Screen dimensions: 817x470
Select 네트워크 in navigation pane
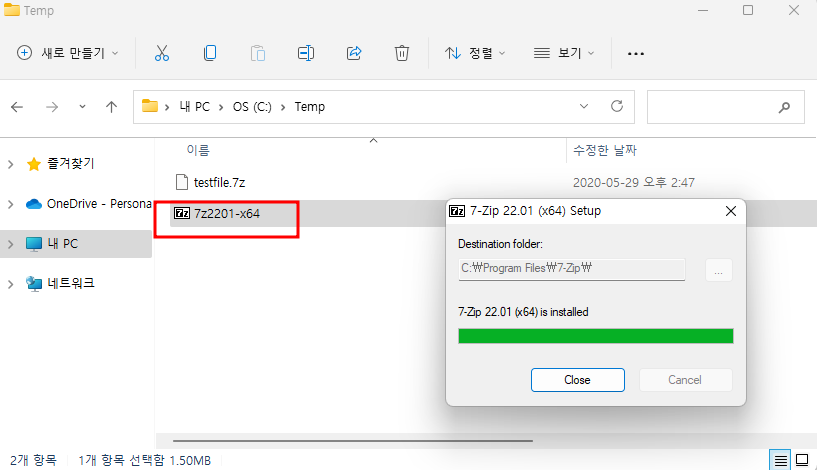[x=71, y=283]
